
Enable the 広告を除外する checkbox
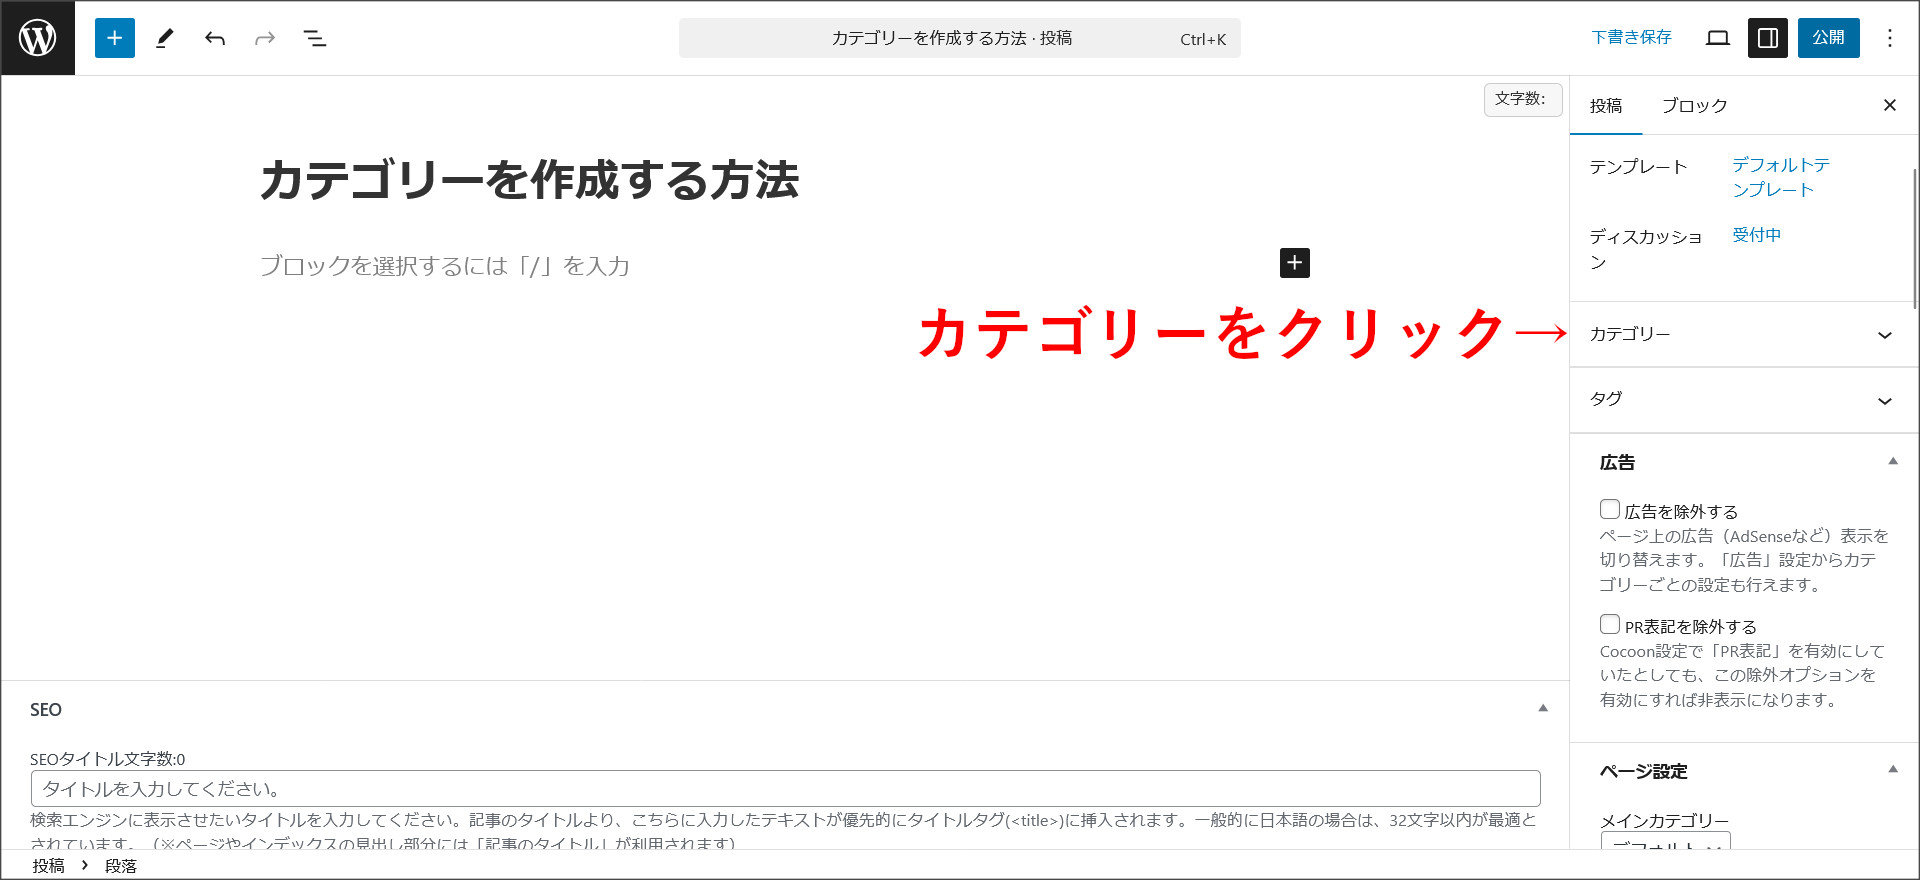pyautogui.click(x=1610, y=510)
